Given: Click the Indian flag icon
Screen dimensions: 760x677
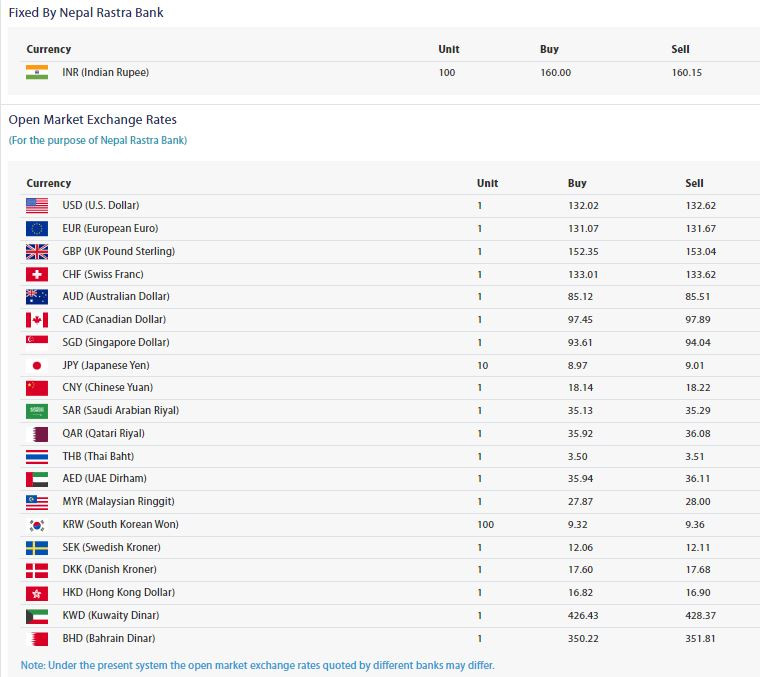Looking at the screenshot, I should point(37,72).
